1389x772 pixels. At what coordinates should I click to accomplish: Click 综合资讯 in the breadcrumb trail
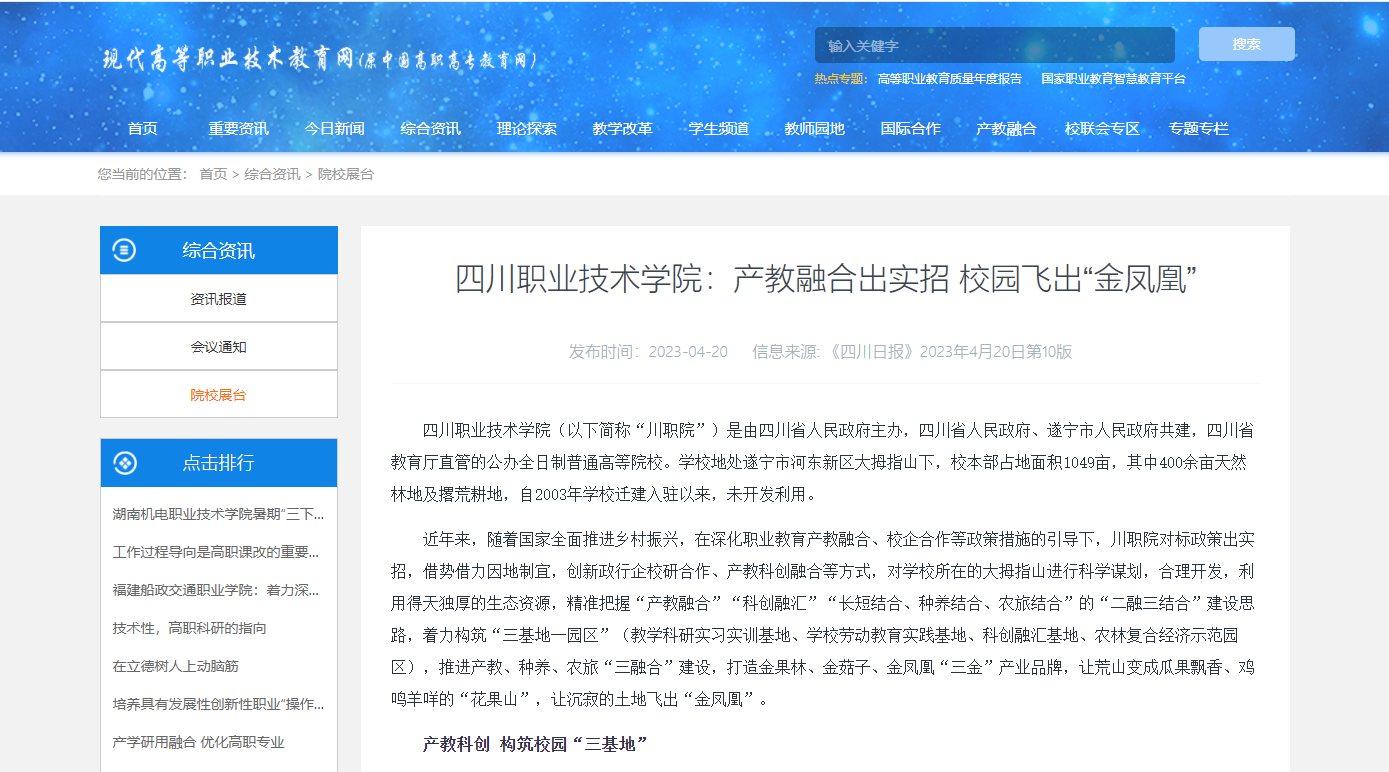click(272, 174)
